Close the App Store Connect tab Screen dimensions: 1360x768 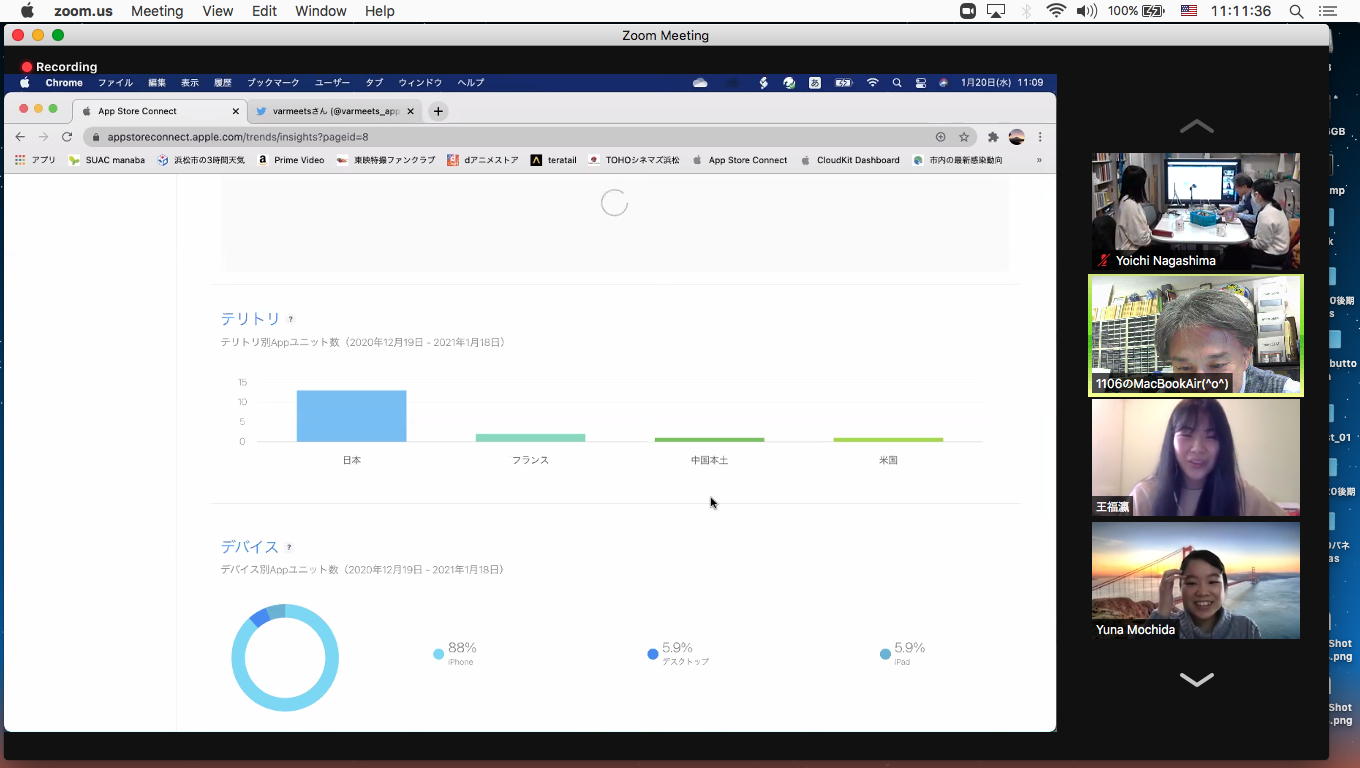point(236,111)
